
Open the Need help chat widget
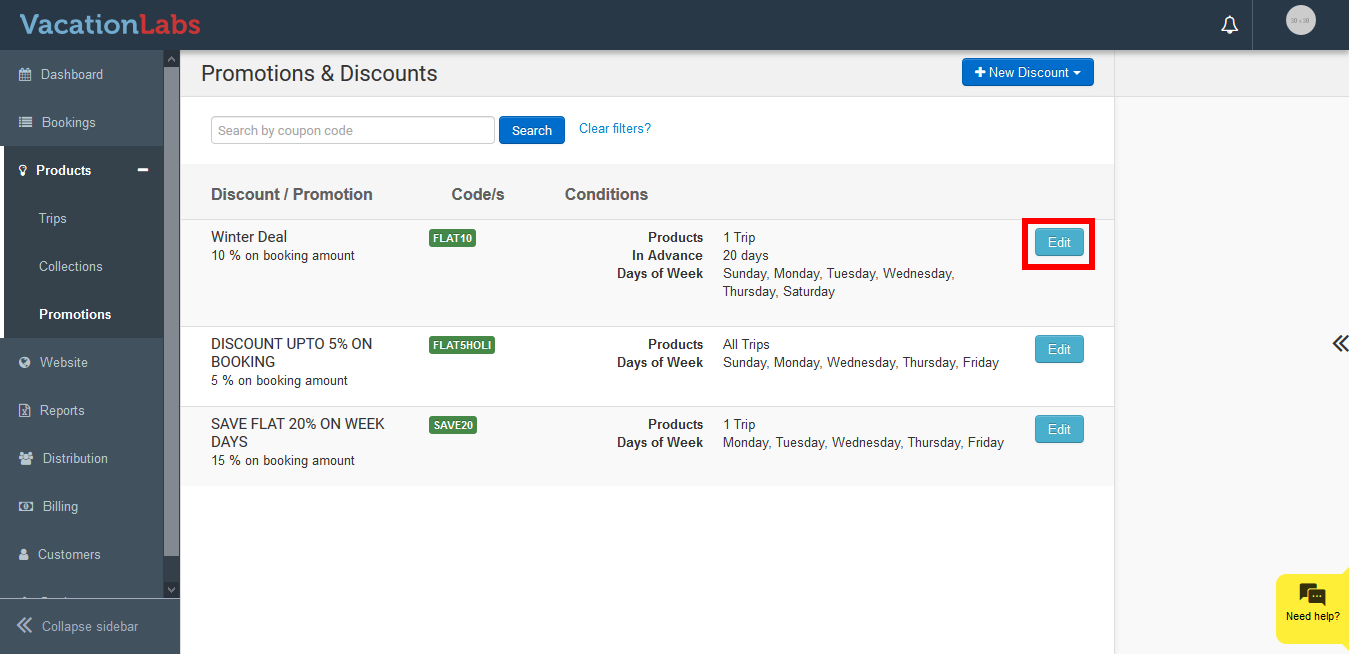(x=1312, y=603)
